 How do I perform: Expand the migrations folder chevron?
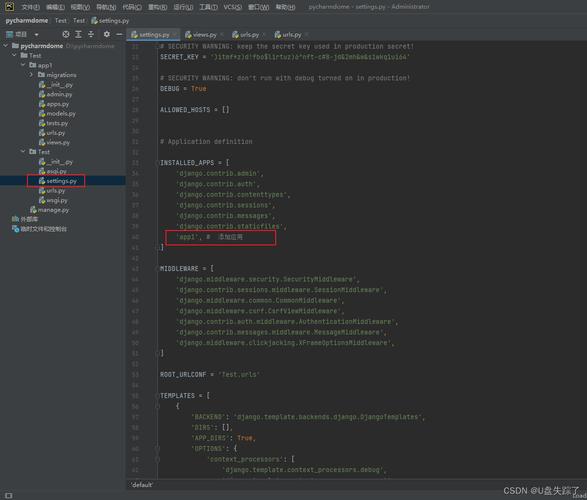(31, 75)
